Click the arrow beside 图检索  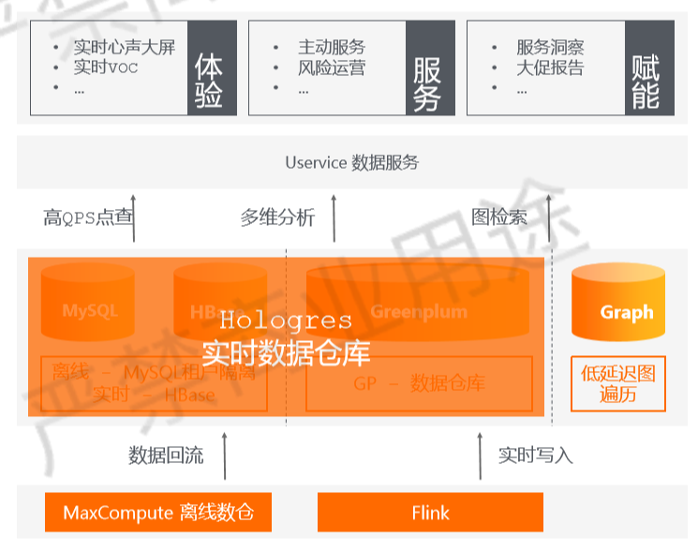point(549,218)
